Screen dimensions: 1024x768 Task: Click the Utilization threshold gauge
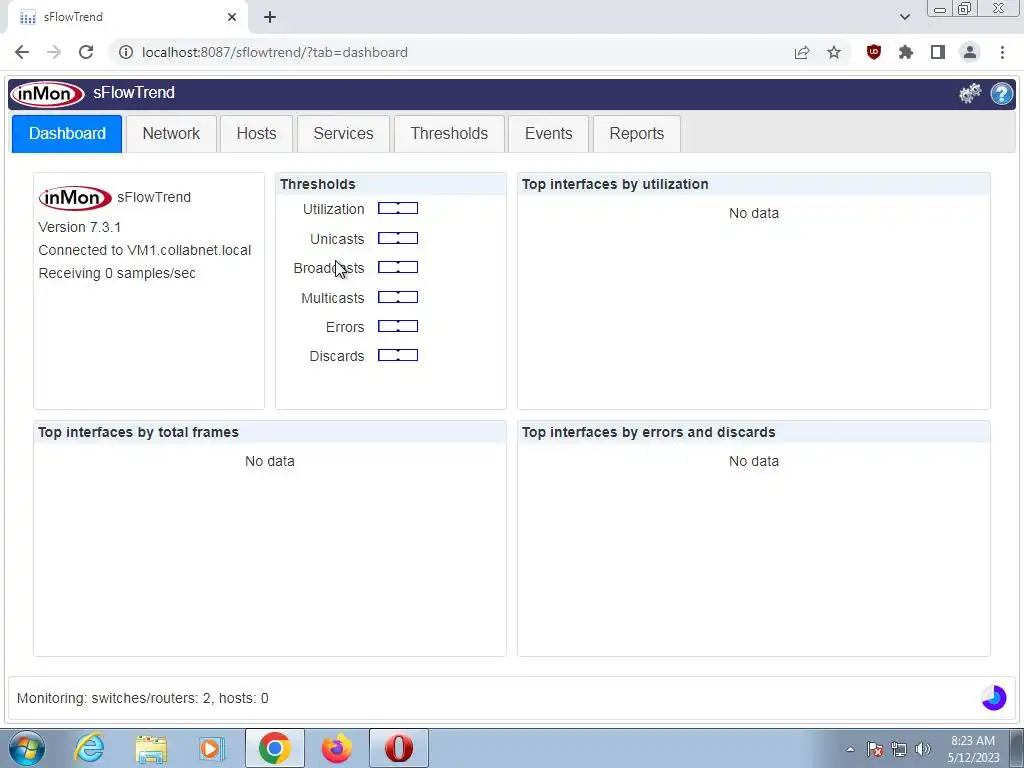[x=398, y=208]
